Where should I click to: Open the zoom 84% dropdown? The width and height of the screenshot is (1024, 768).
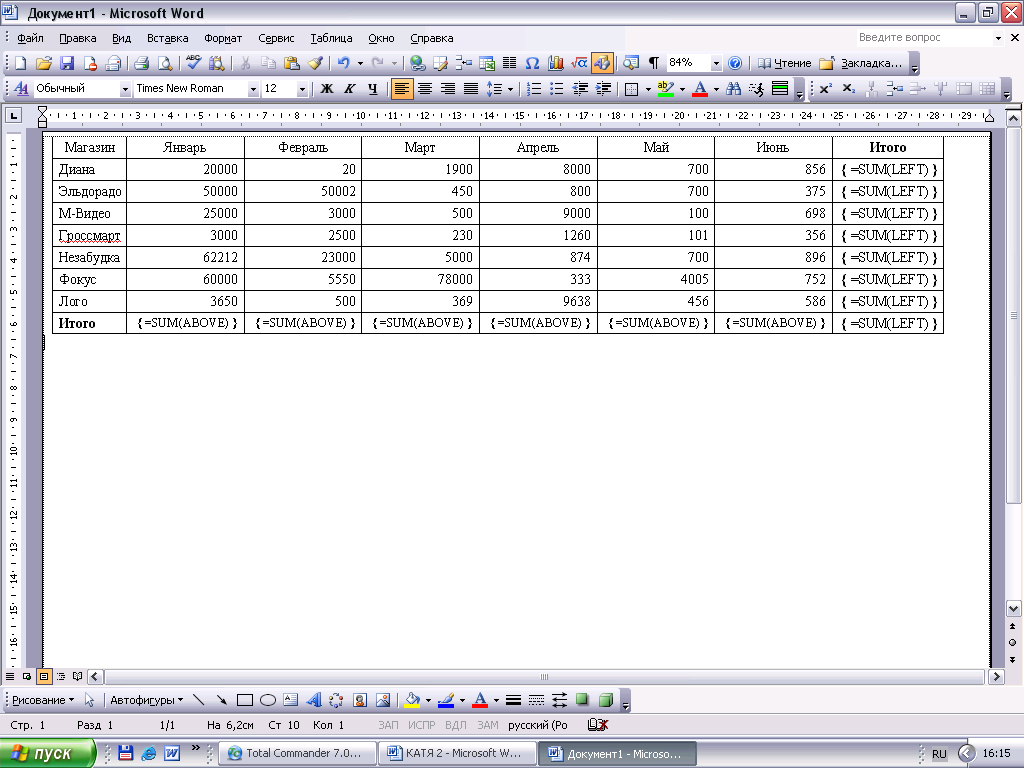click(x=716, y=63)
